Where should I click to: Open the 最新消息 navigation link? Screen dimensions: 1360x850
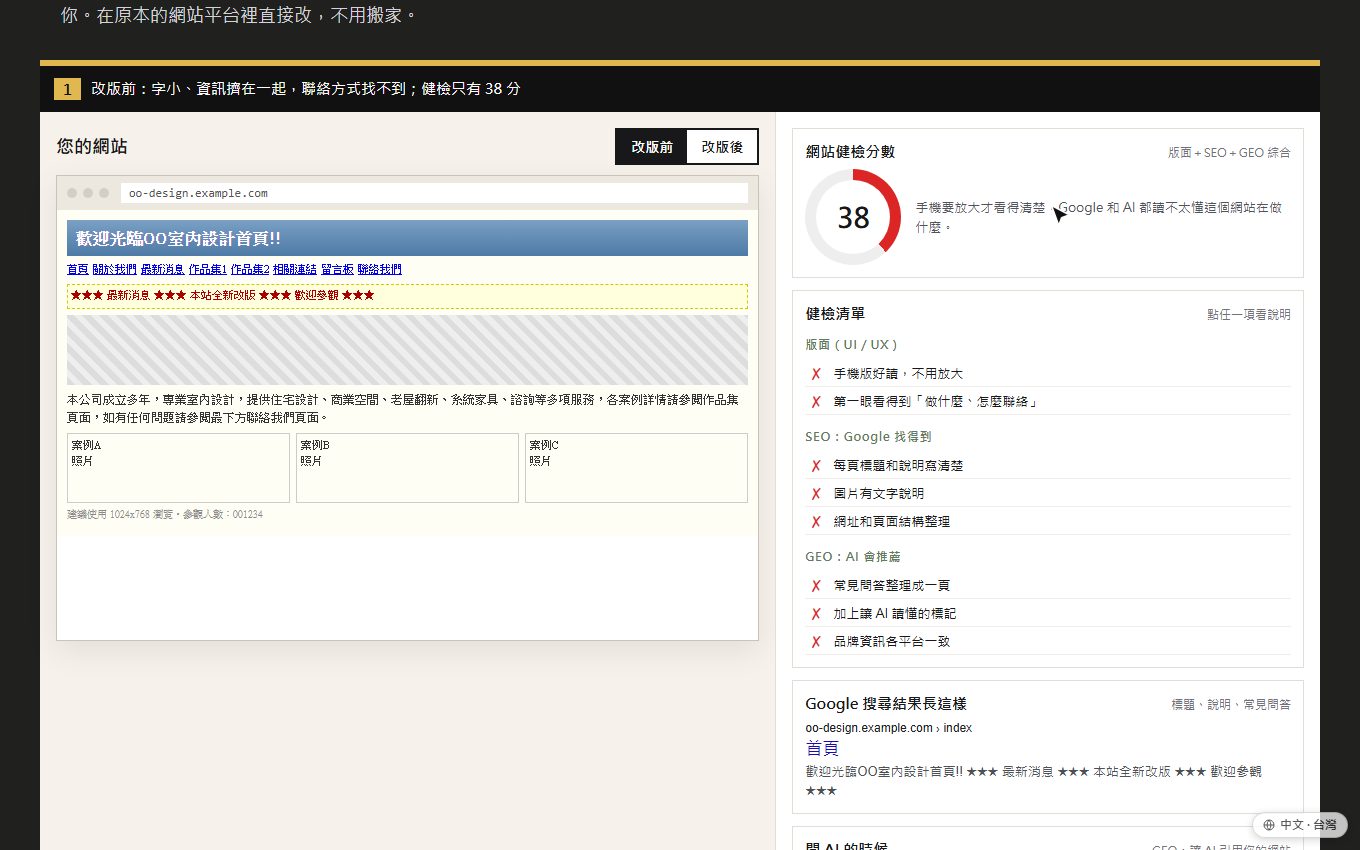[162, 269]
